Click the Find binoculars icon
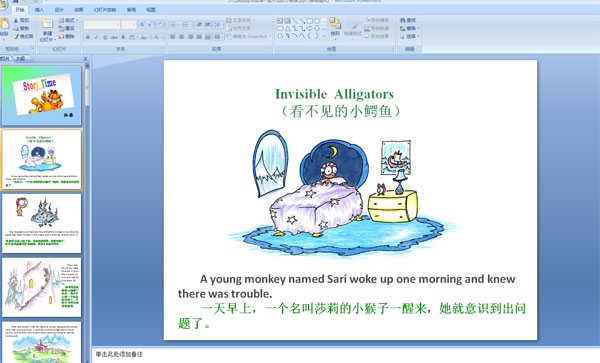The width and height of the screenshot is (600, 363). (403, 20)
